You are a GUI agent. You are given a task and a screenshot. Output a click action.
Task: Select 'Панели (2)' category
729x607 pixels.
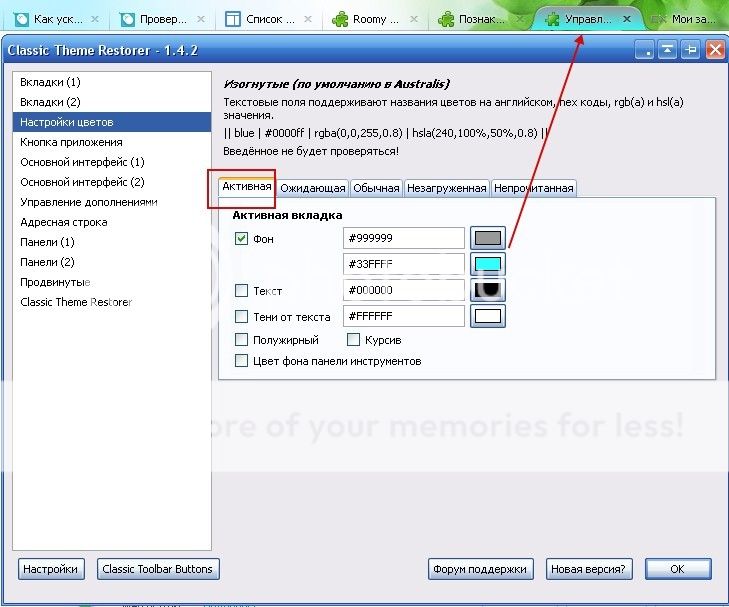tap(112, 262)
